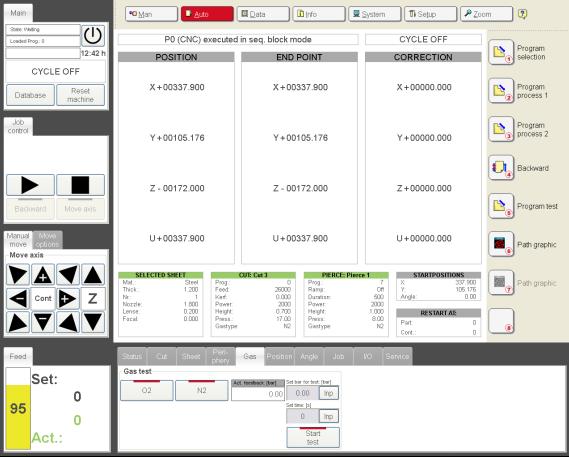Adjust the yellow Feed override bar
Viewport: 569px width, 458px height.
coord(18,409)
